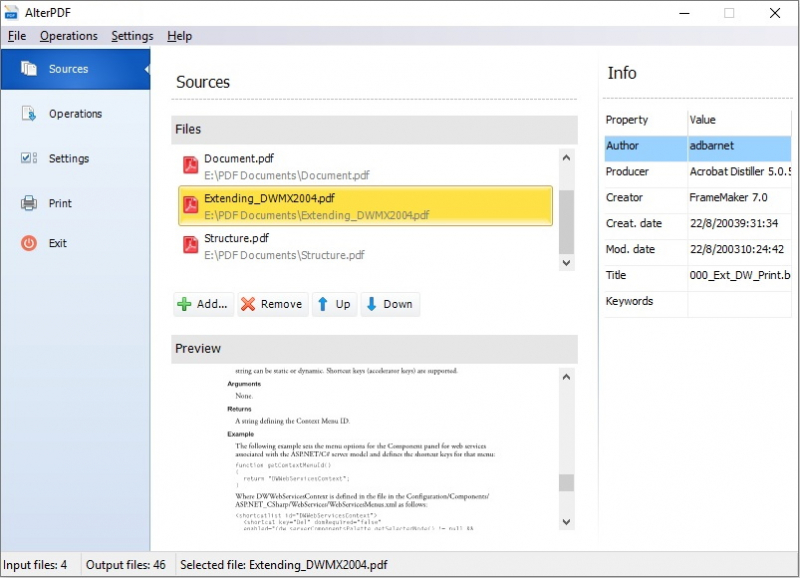The image size is (800, 578).
Task: Click the Settings checklist icon in sidebar
Action: 29,159
